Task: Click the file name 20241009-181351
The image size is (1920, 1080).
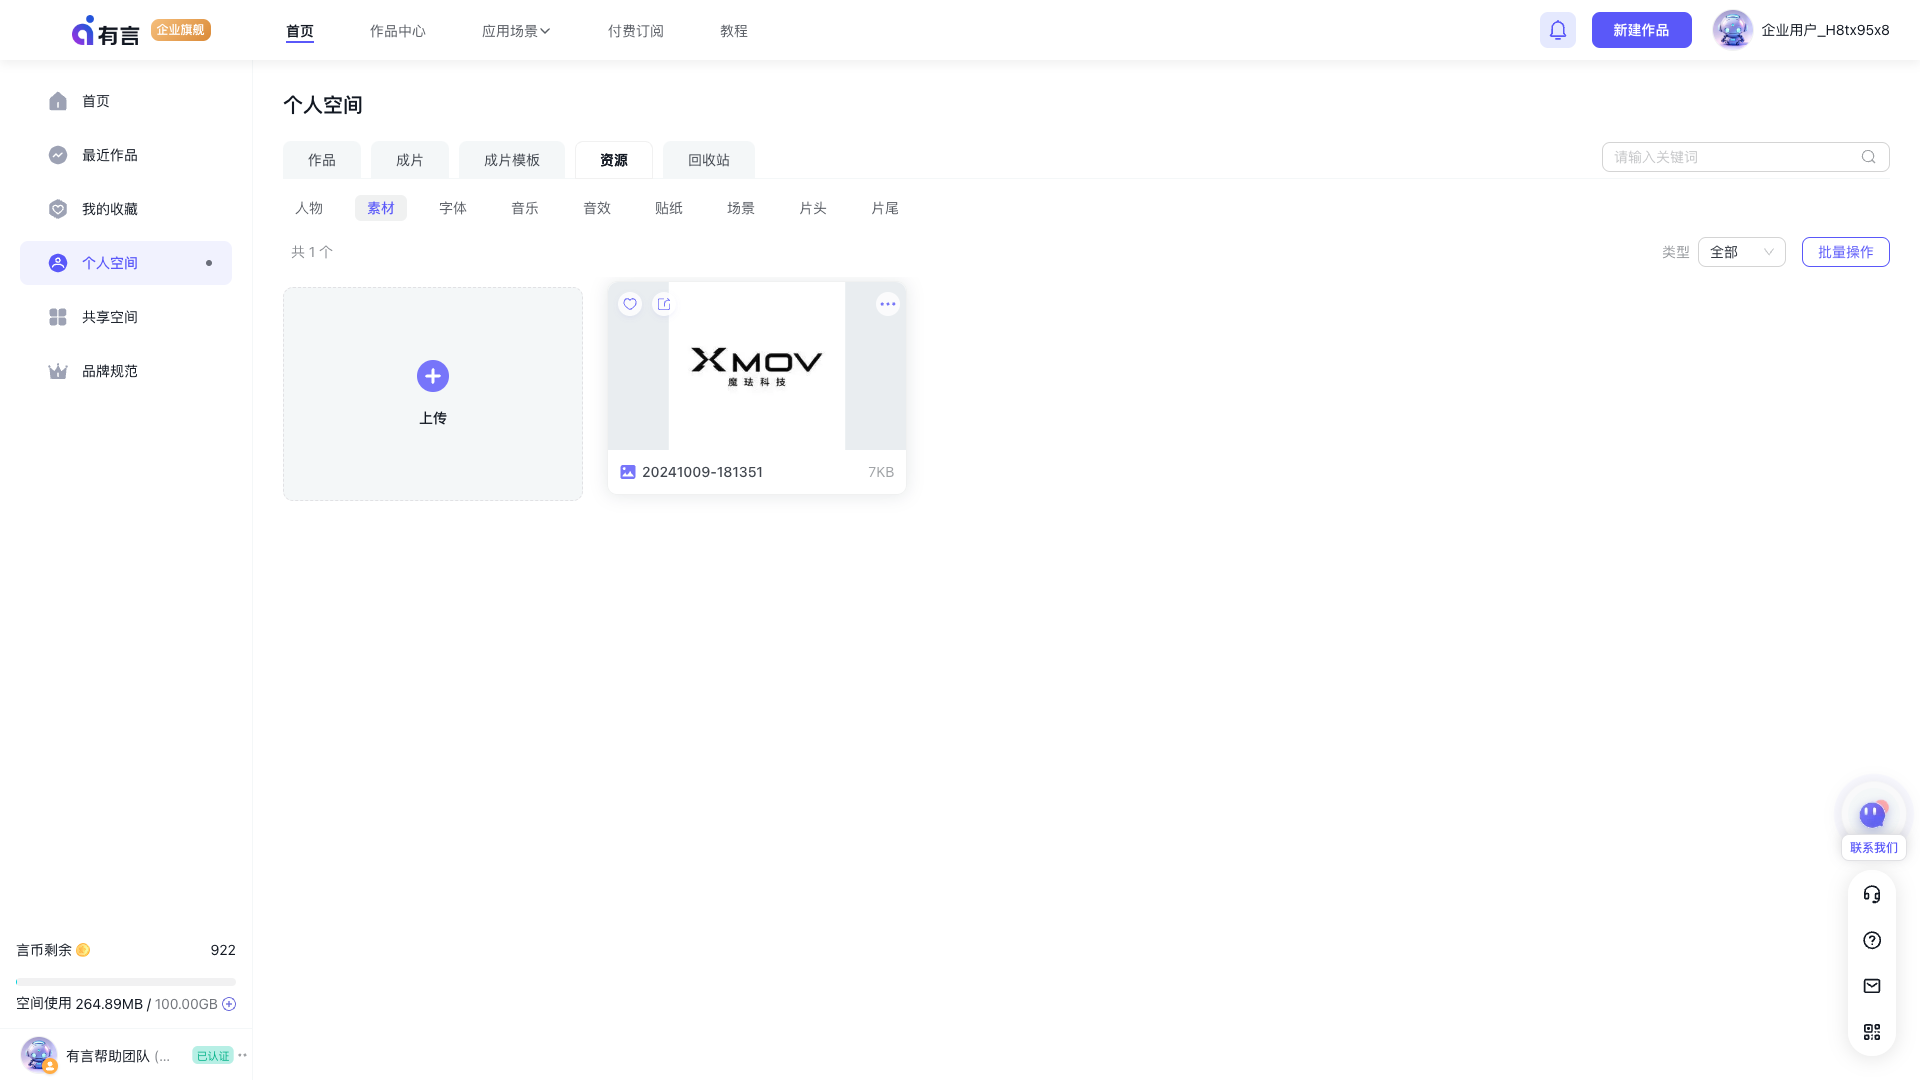Action: point(702,472)
